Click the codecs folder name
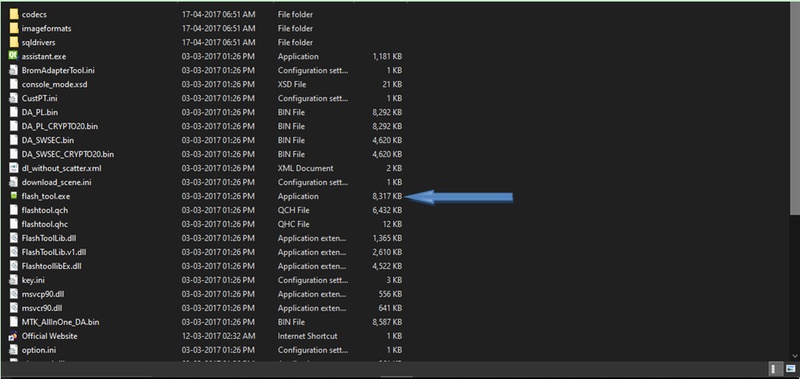The image size is (800, 379). coord(34,15)
